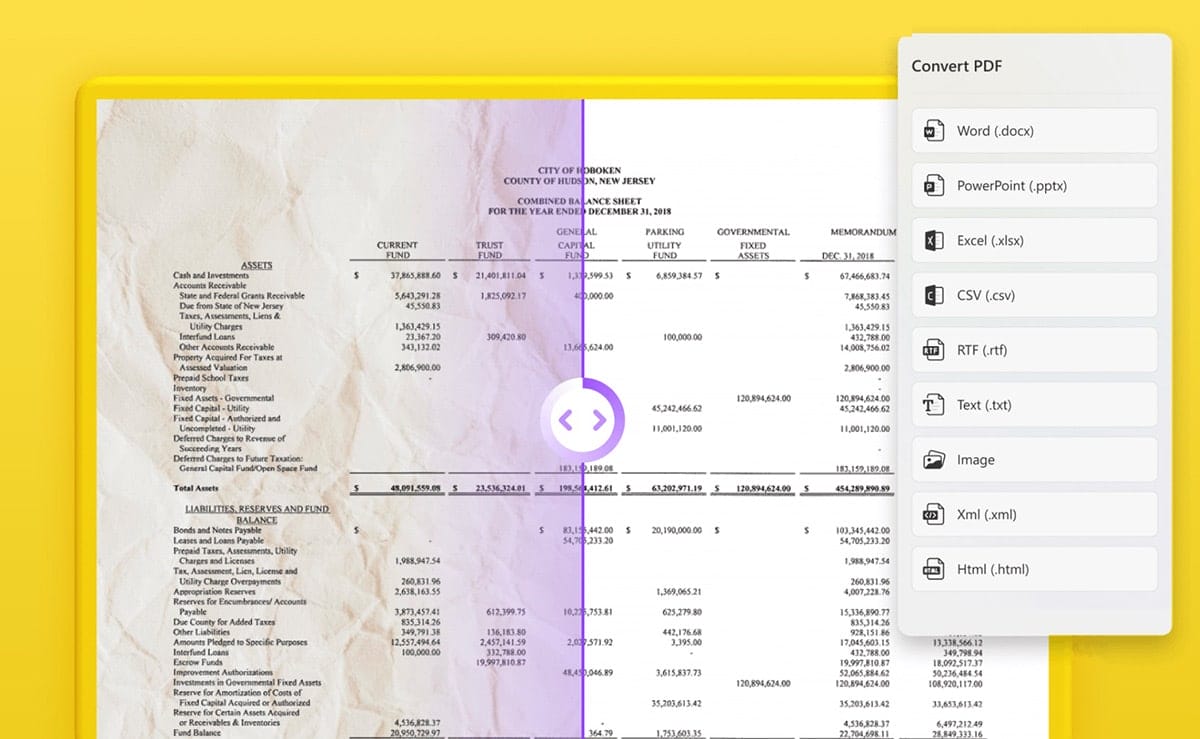Screen dimensions: 1200x739
Task: Grab the circular before/after comparison slider handle
Action: [582, 420]
